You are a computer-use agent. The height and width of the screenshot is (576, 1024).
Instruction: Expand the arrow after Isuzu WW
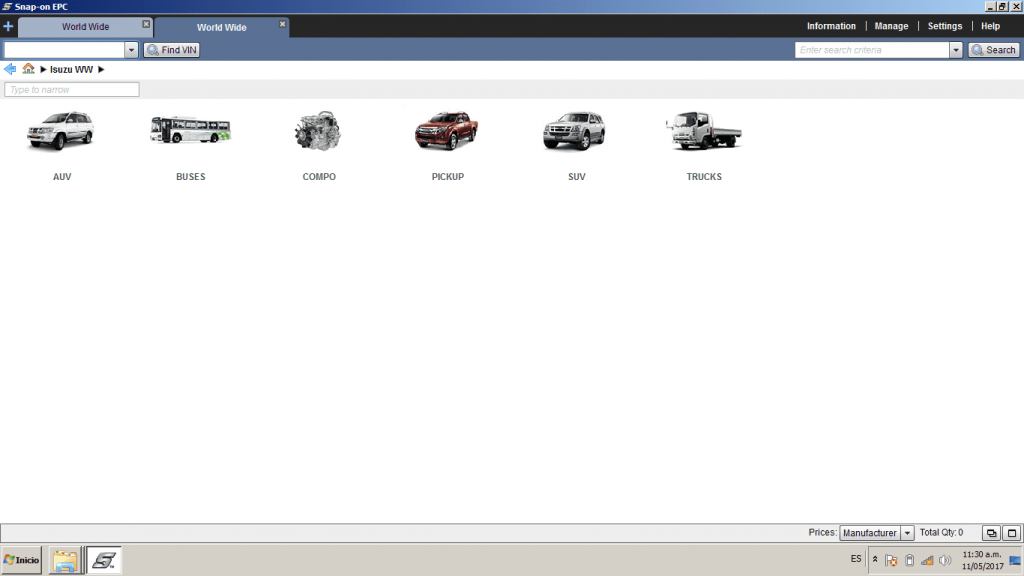coord(101,69)
